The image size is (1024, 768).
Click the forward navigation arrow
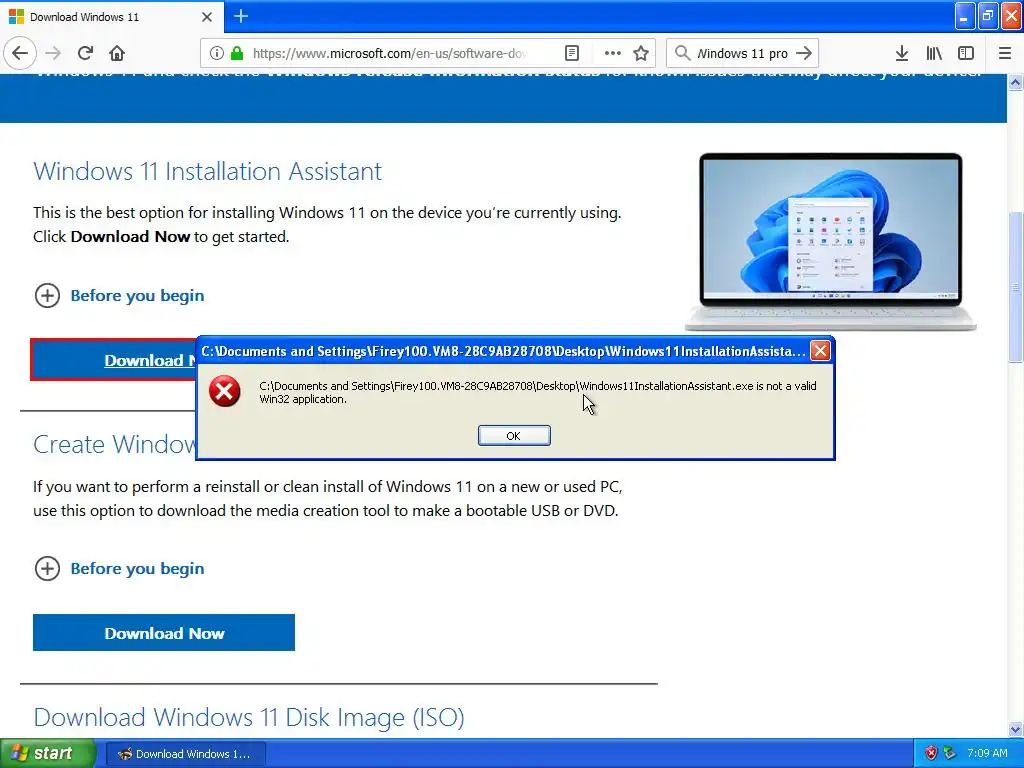[54, 53]
